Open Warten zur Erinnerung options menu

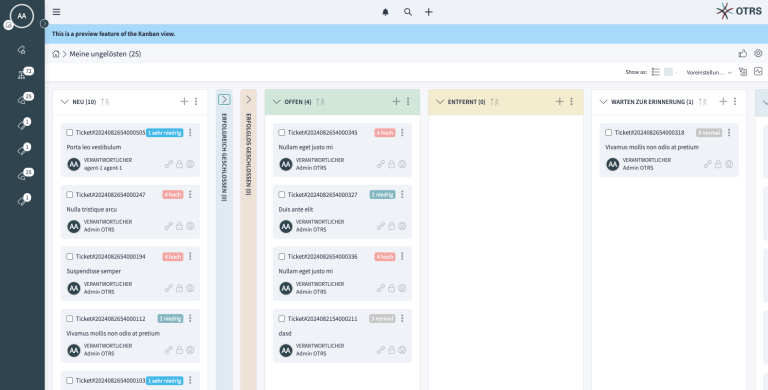[735, 101]
